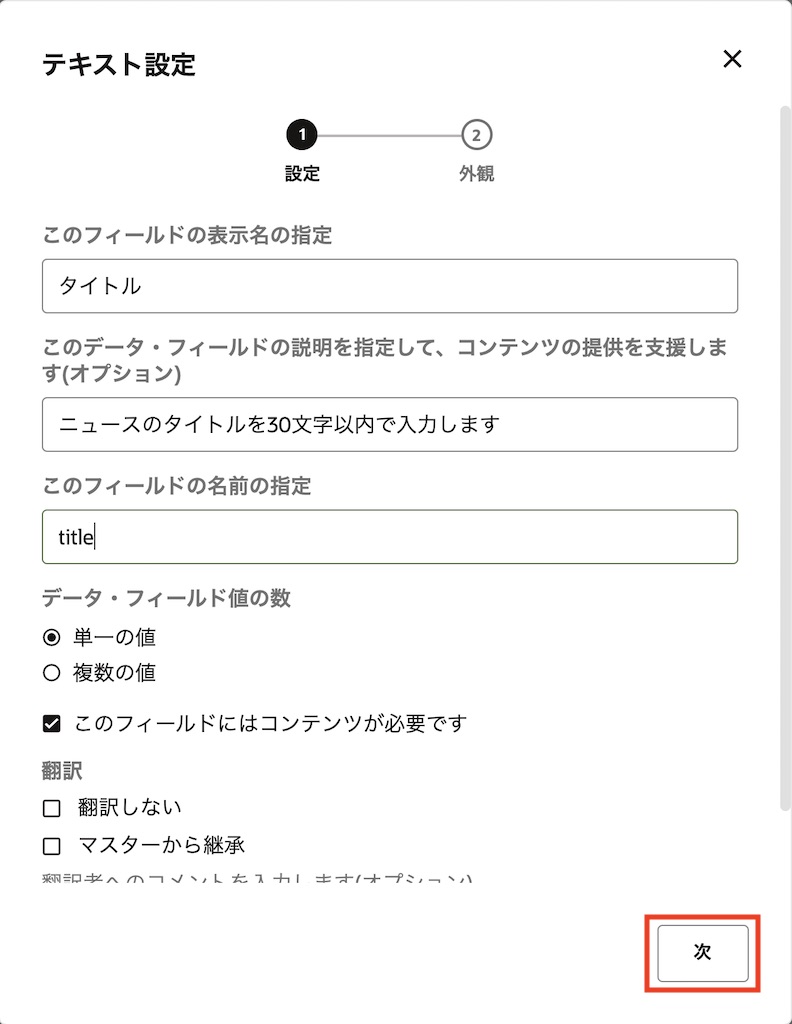Click step 2 circle labeled 外観

(x=474, y=131)
